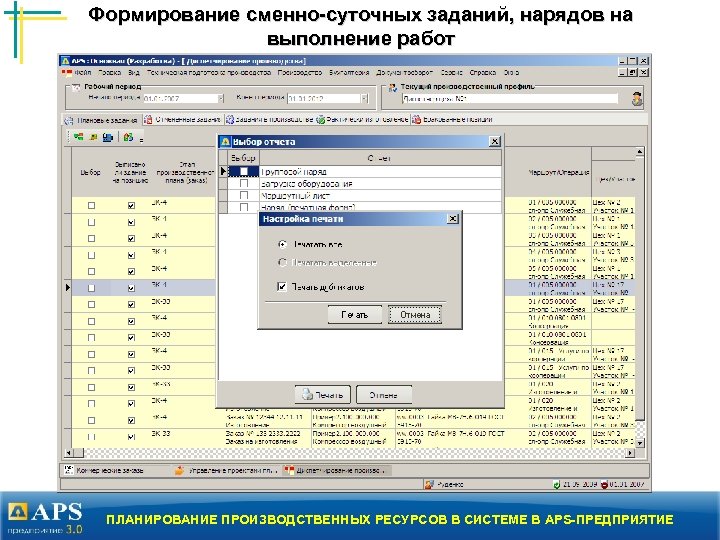
Task: Open the Справка menu
Action: (x=483, y=73)
